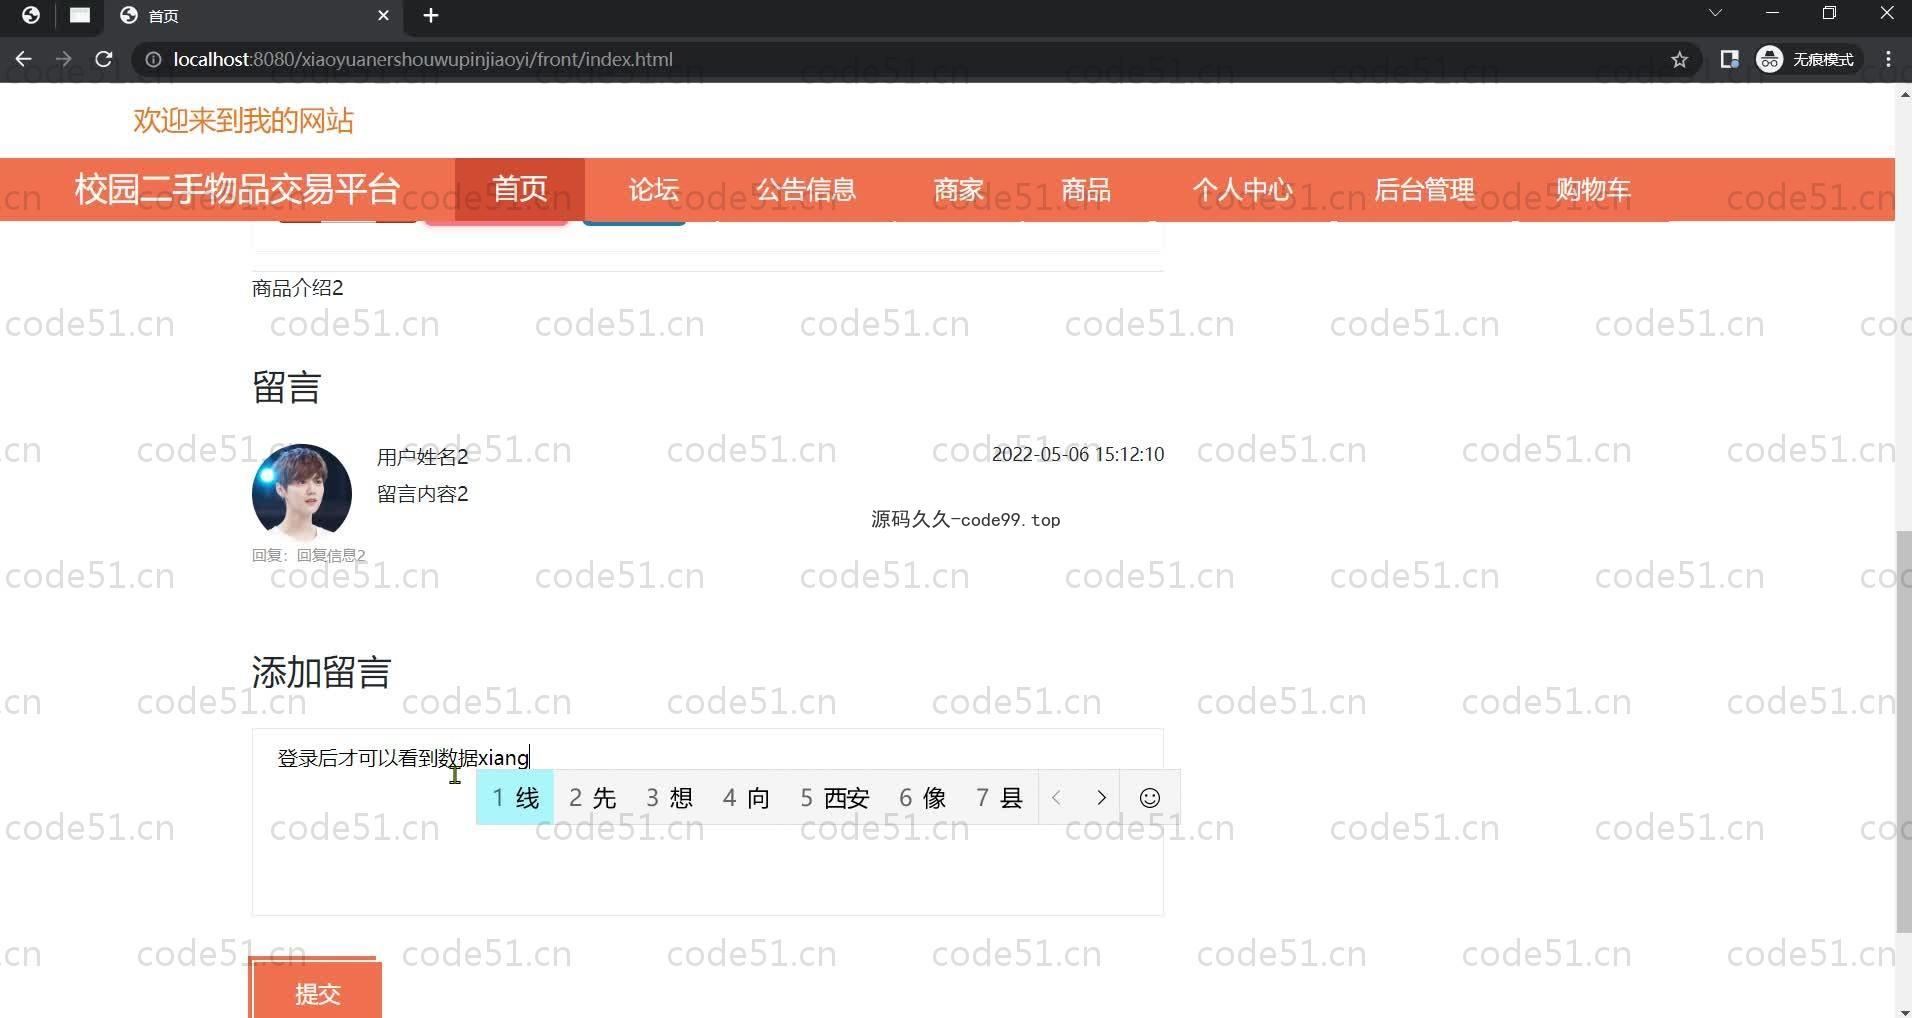Click the 用户姓名2 avatar image
Screen dimensions: 1912x1018
pos(301,493)
